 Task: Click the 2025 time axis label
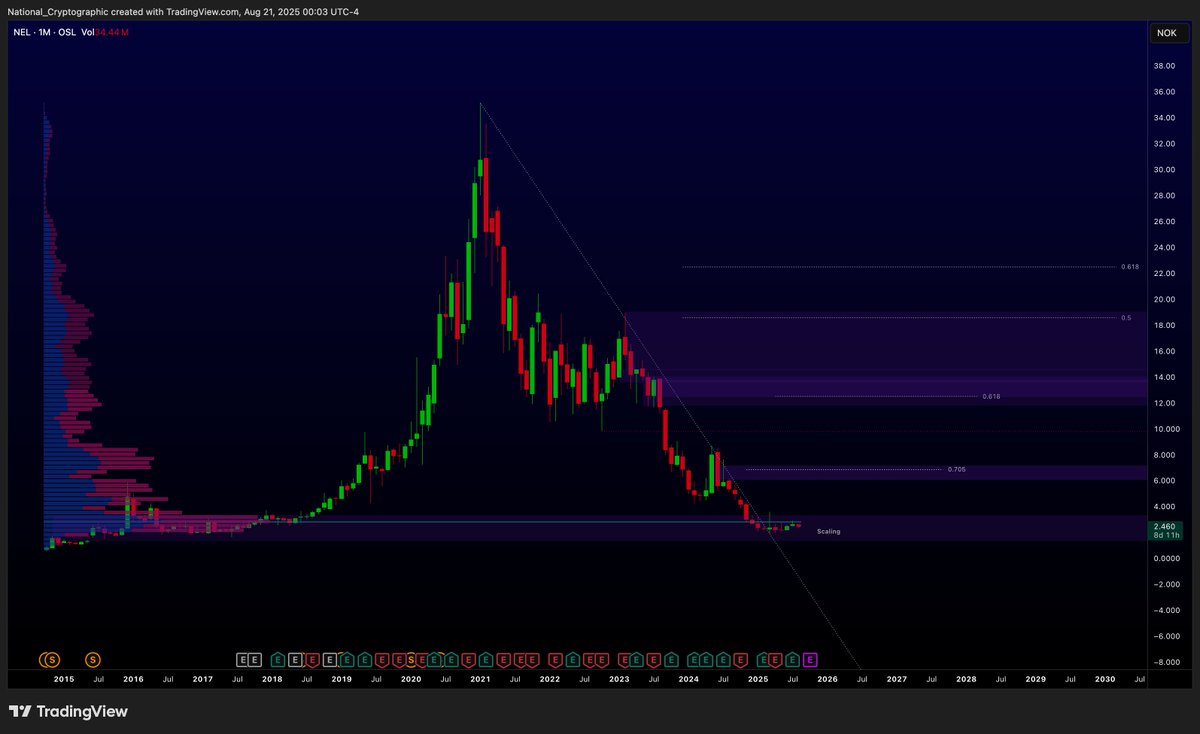pos(758,679)
